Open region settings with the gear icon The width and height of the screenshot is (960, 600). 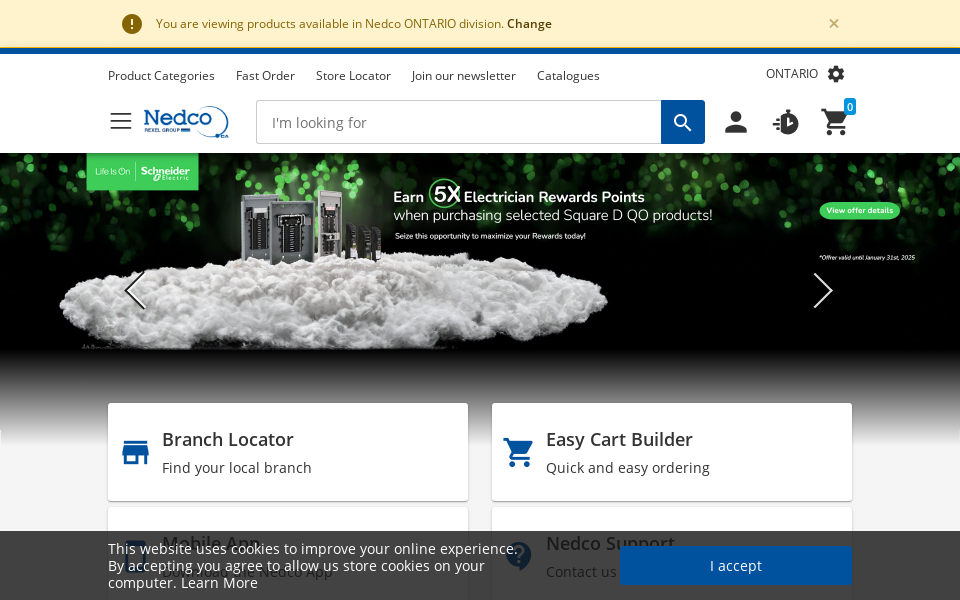click(836, 73)
